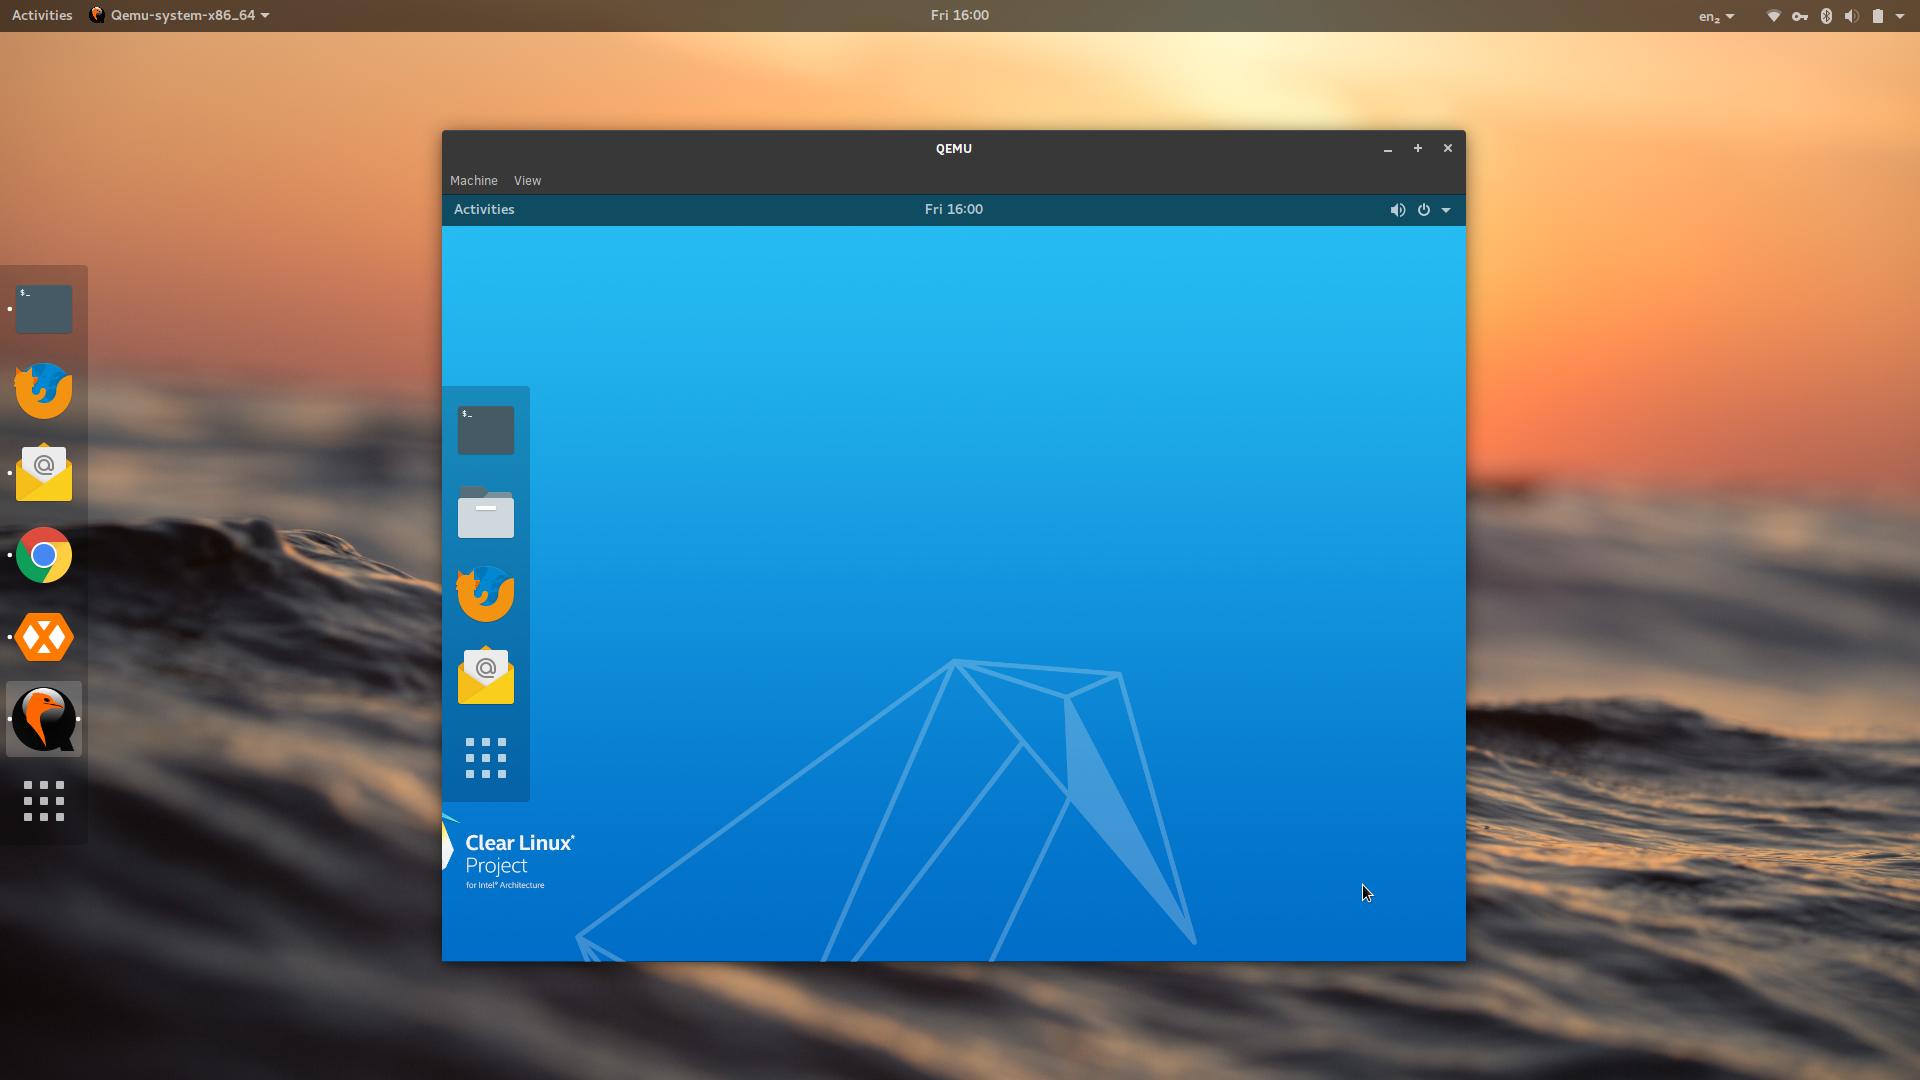Open mail app in the Clear Linux guest dock

tap(486, 676)
